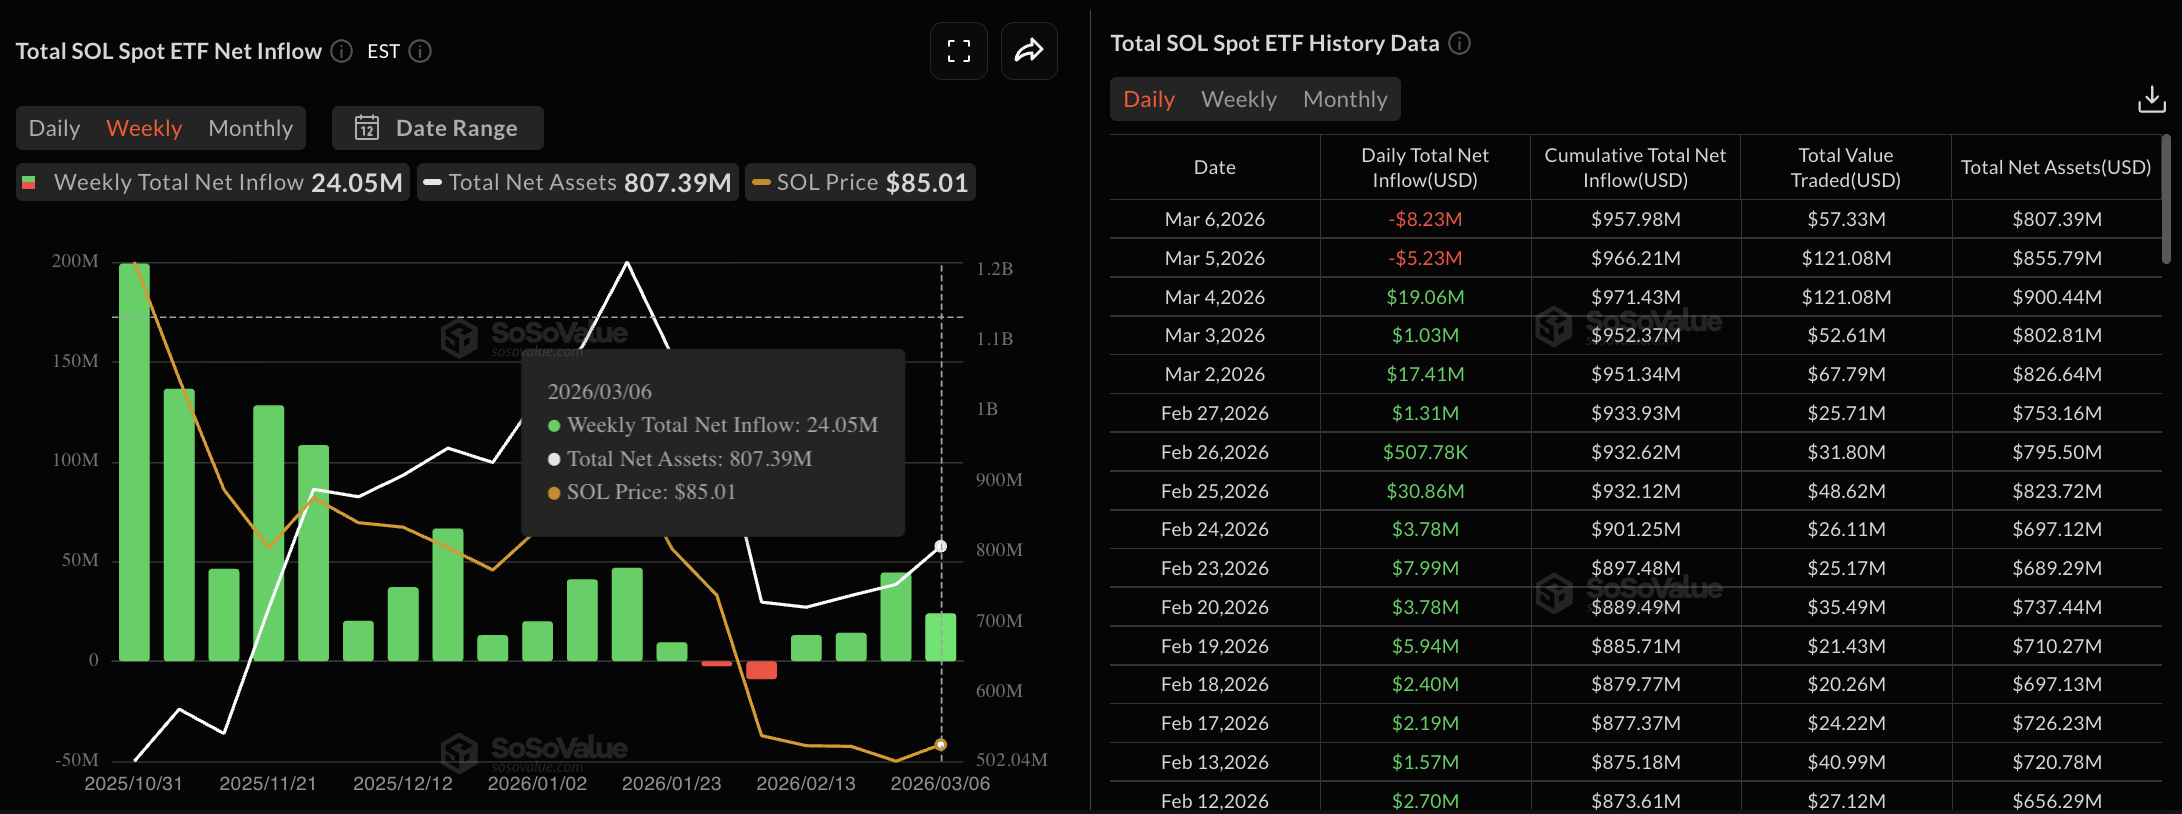This screenshot has width=2182, height=814.
Task: Click the tallest green bar at 2025/10/31
Action: pos(134,460)
